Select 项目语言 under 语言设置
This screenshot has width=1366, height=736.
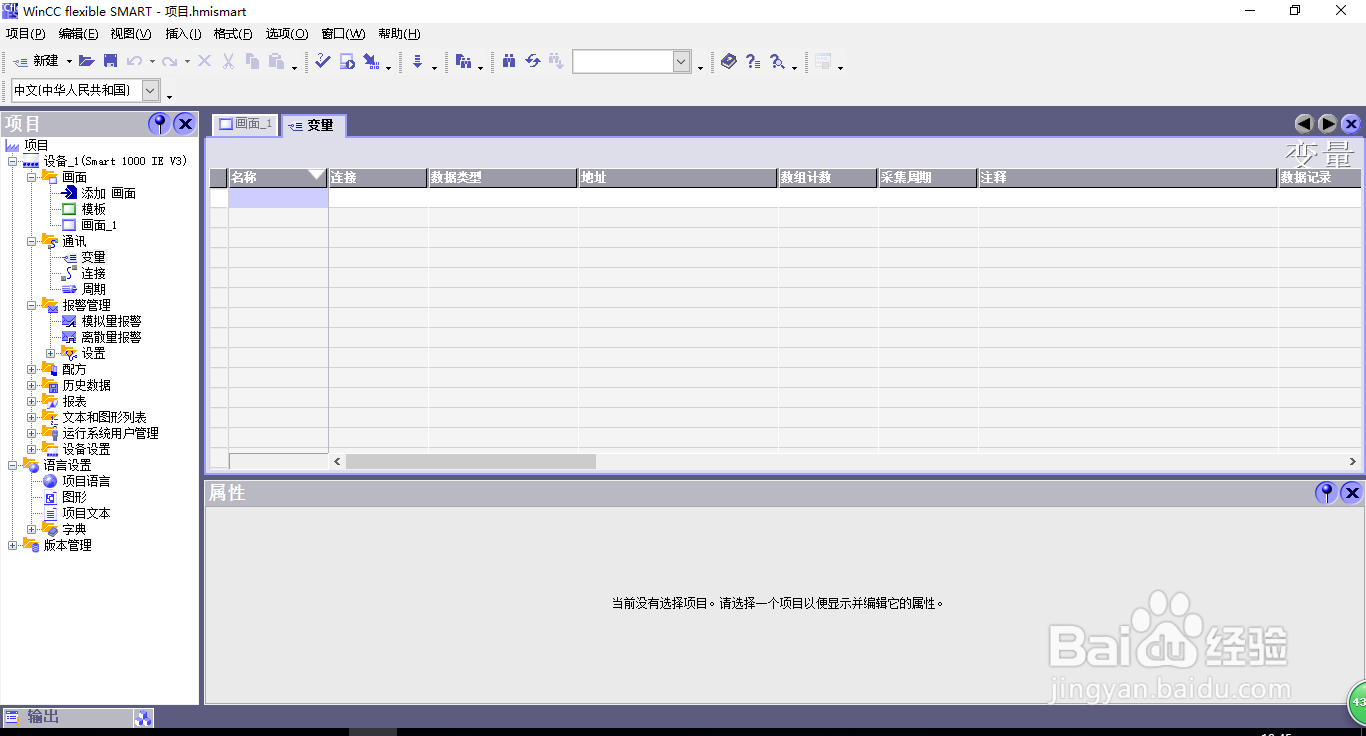coord(86,481)
